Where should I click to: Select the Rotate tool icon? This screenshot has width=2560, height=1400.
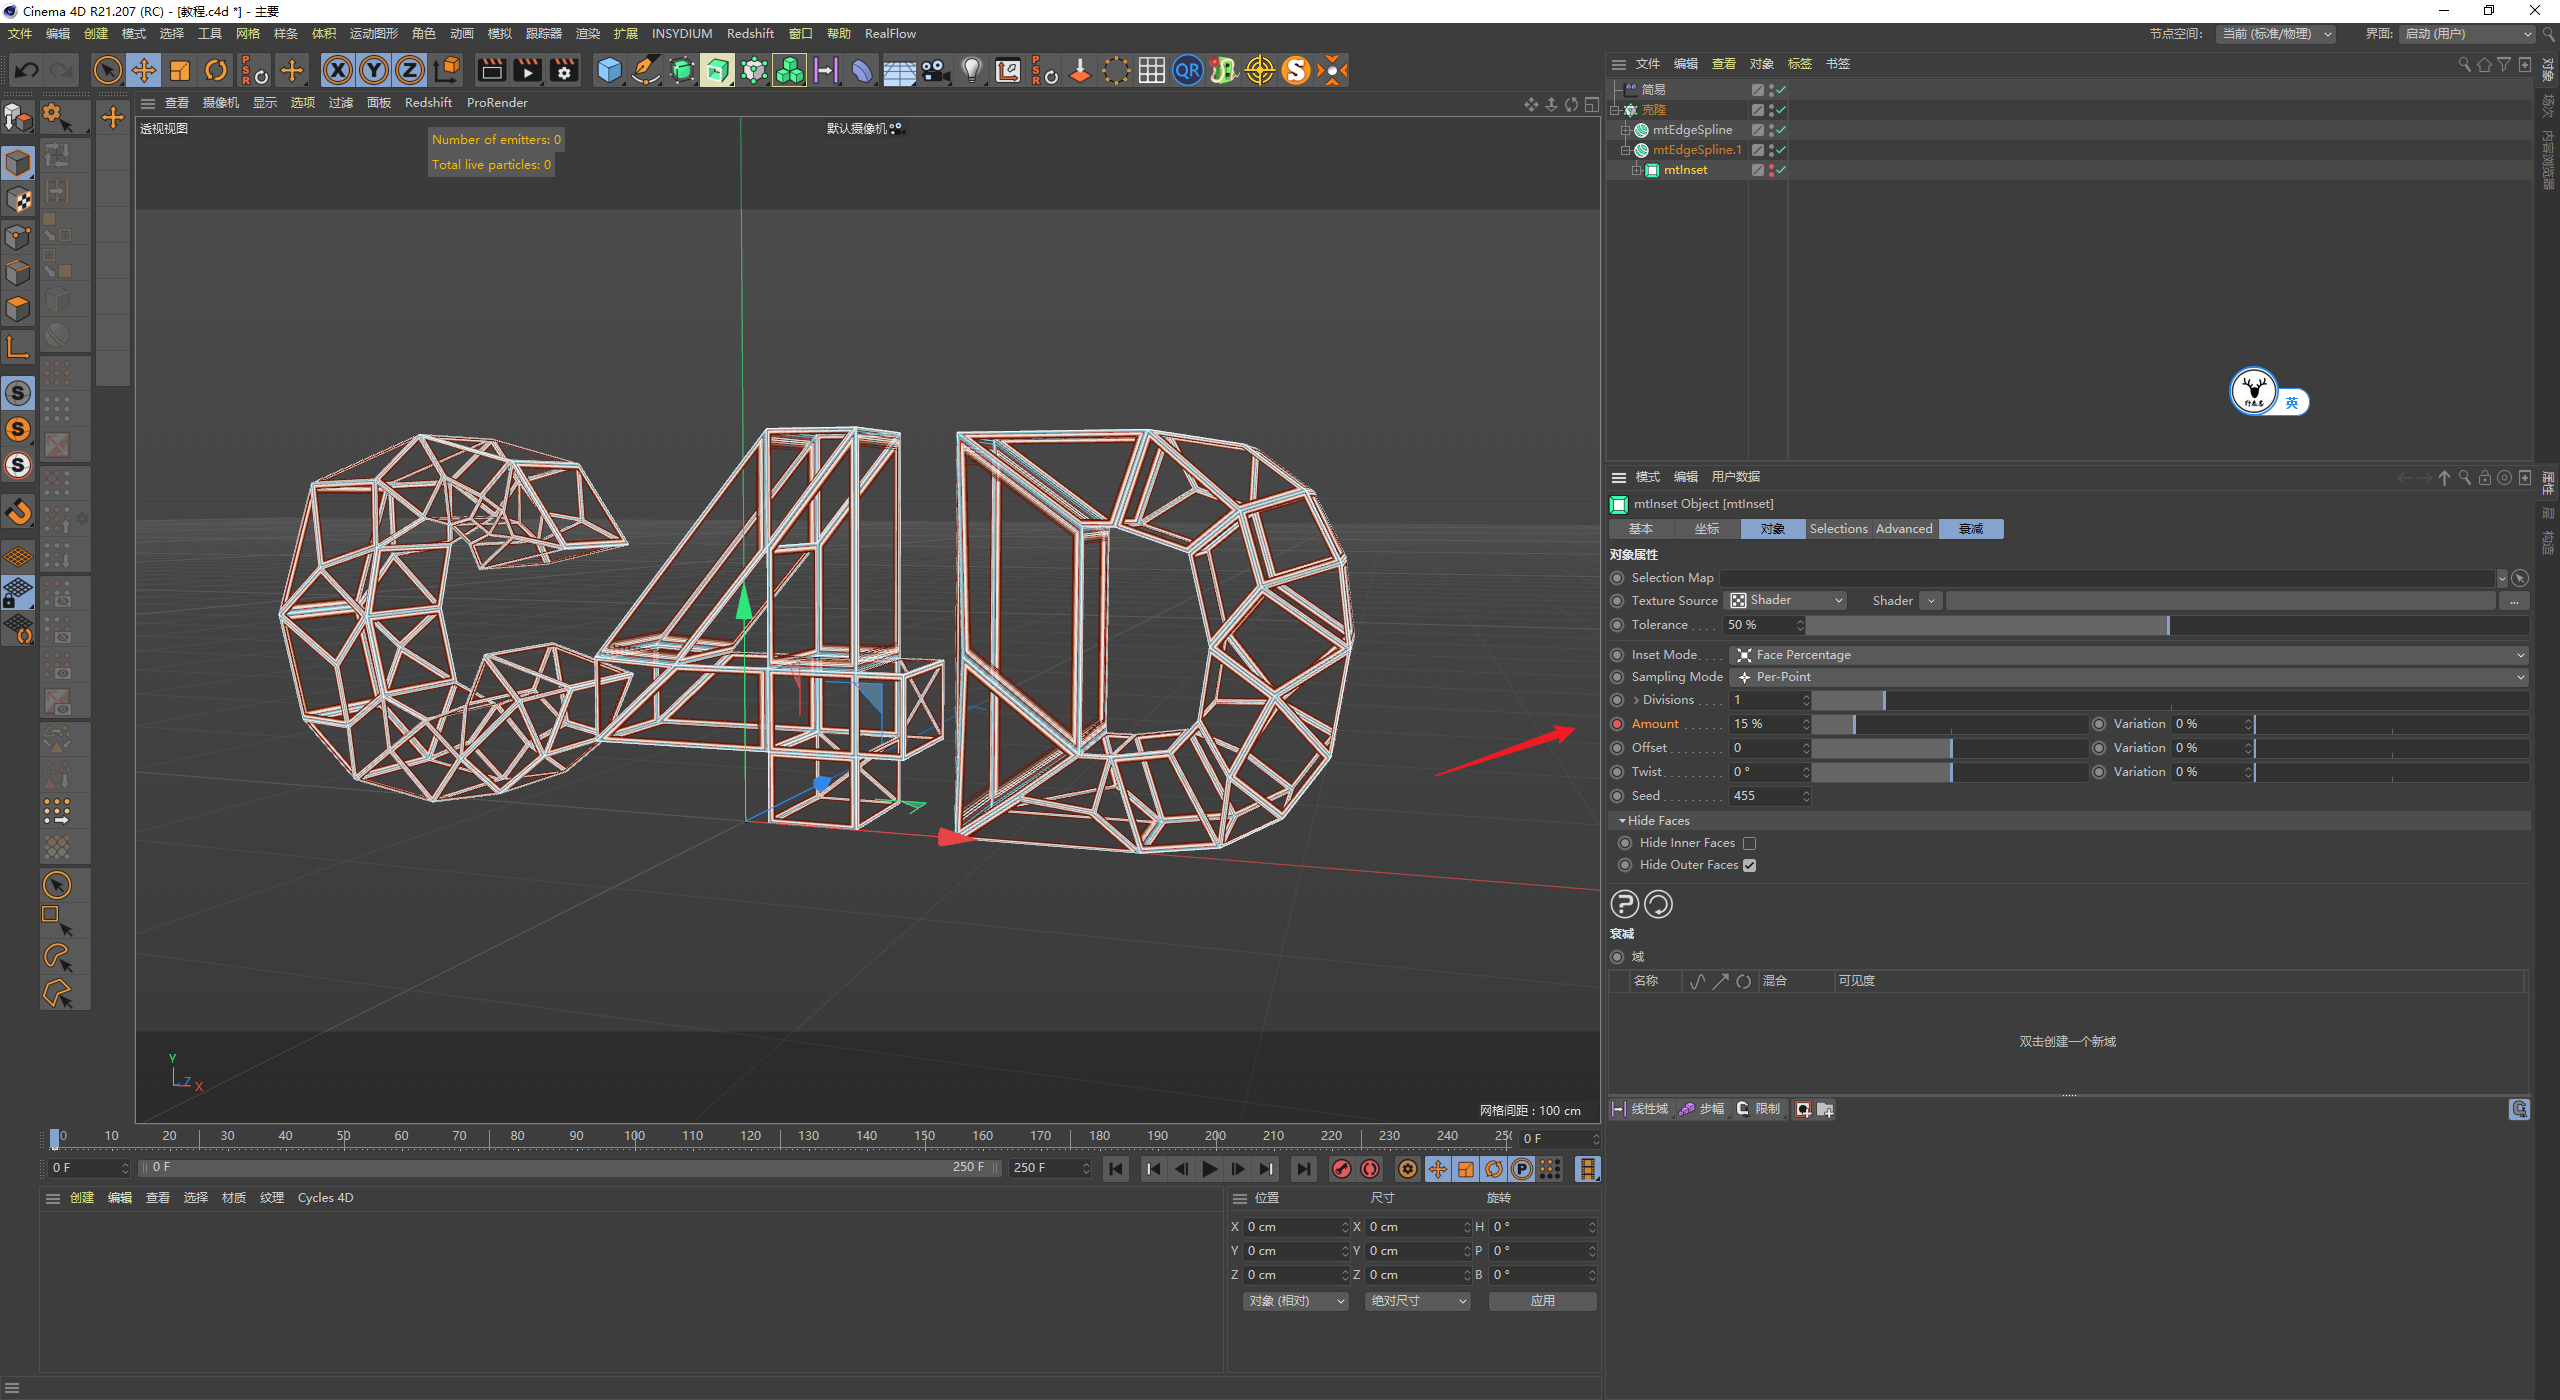pos(216,70)
